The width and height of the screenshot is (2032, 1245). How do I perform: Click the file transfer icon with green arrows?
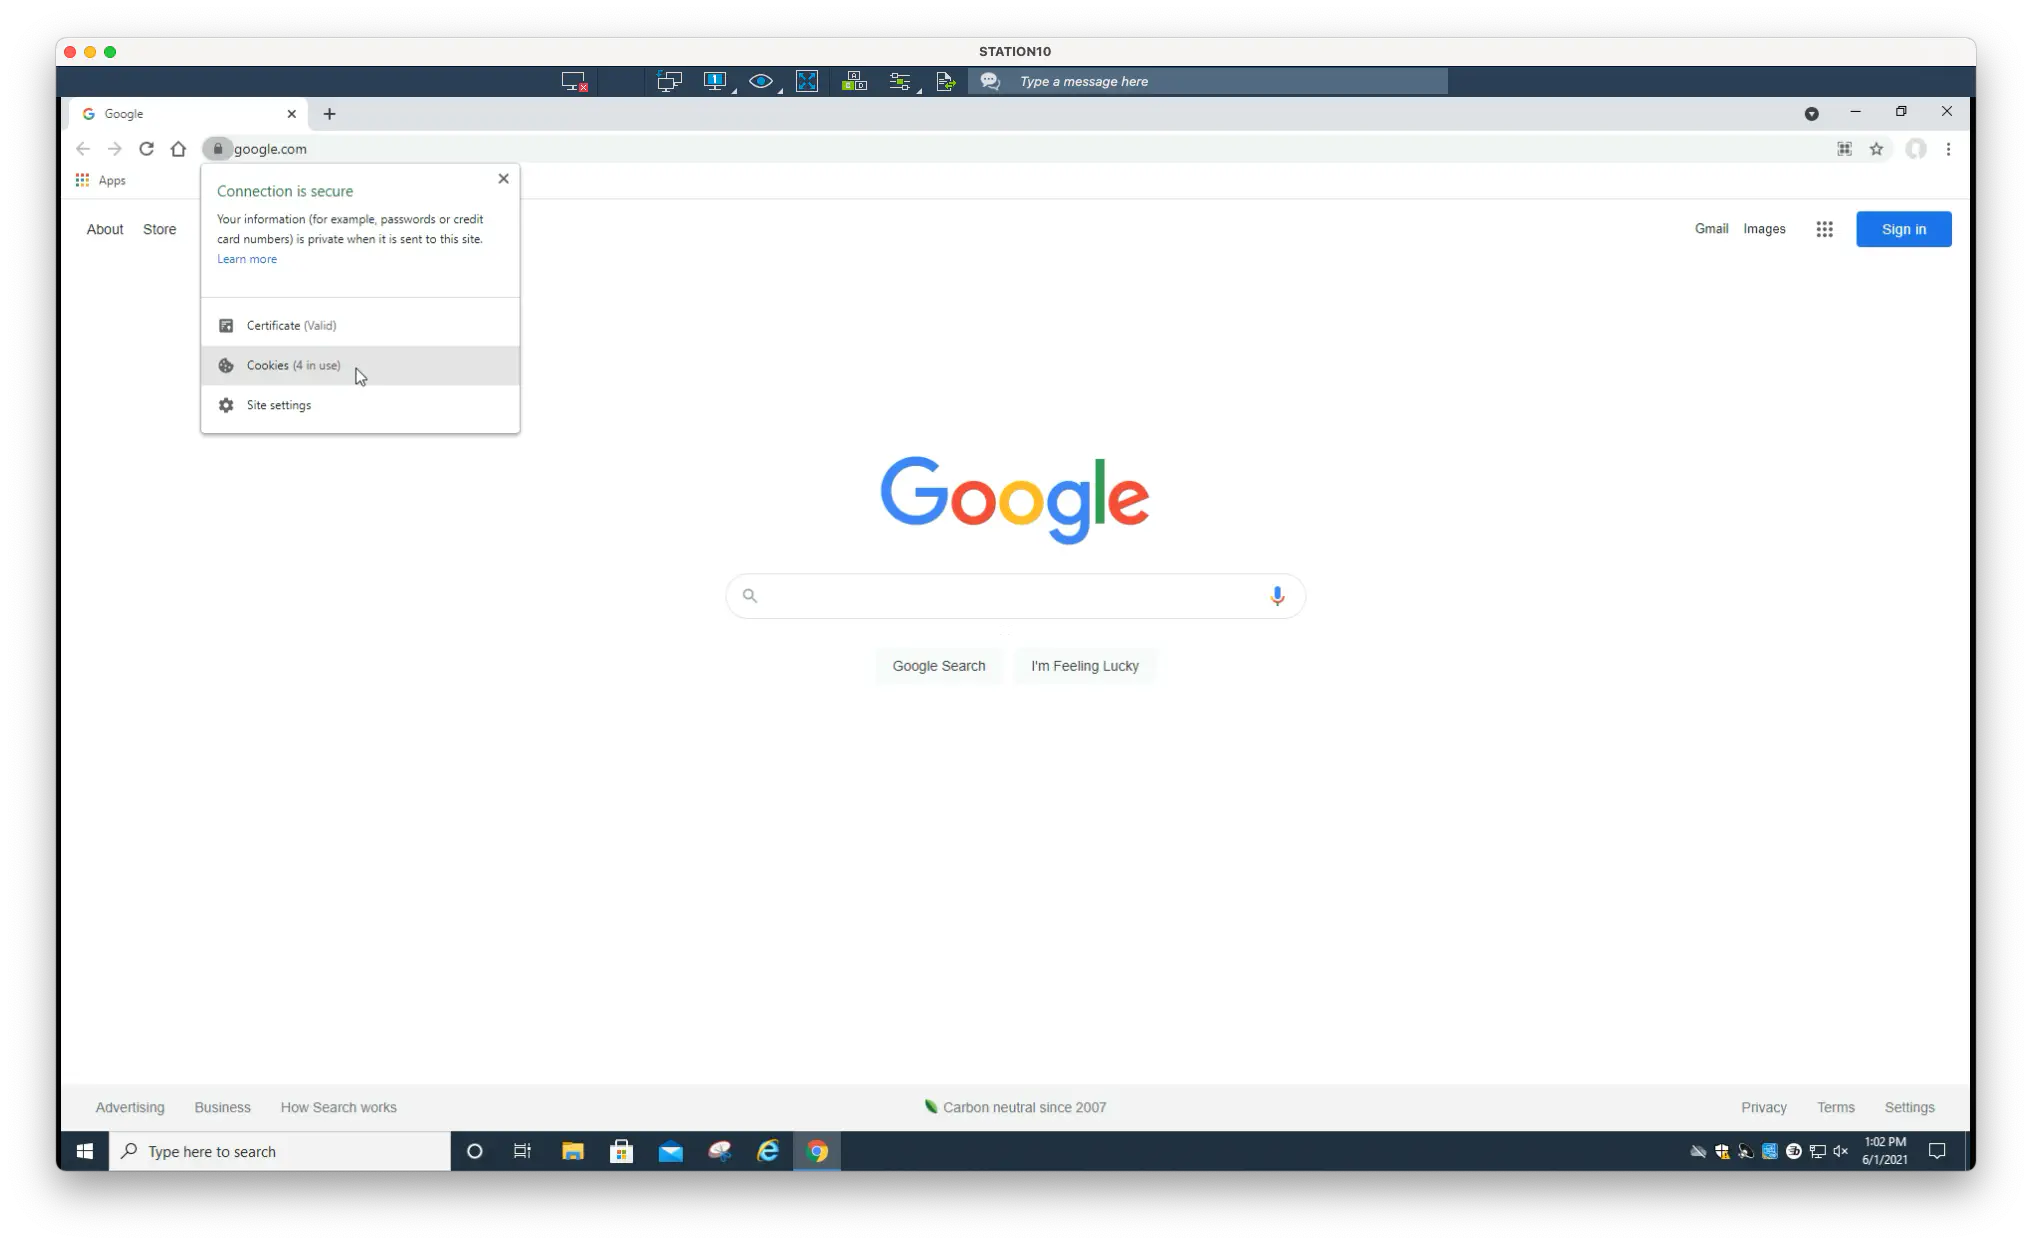pos(946,82)
